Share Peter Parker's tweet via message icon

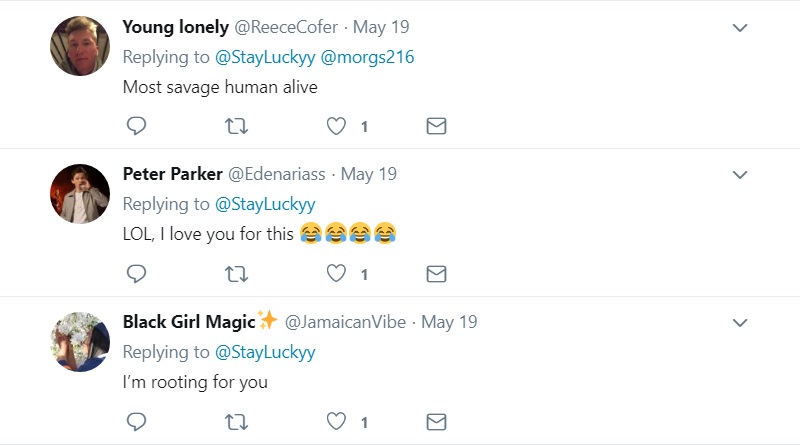tap(436, 274)
